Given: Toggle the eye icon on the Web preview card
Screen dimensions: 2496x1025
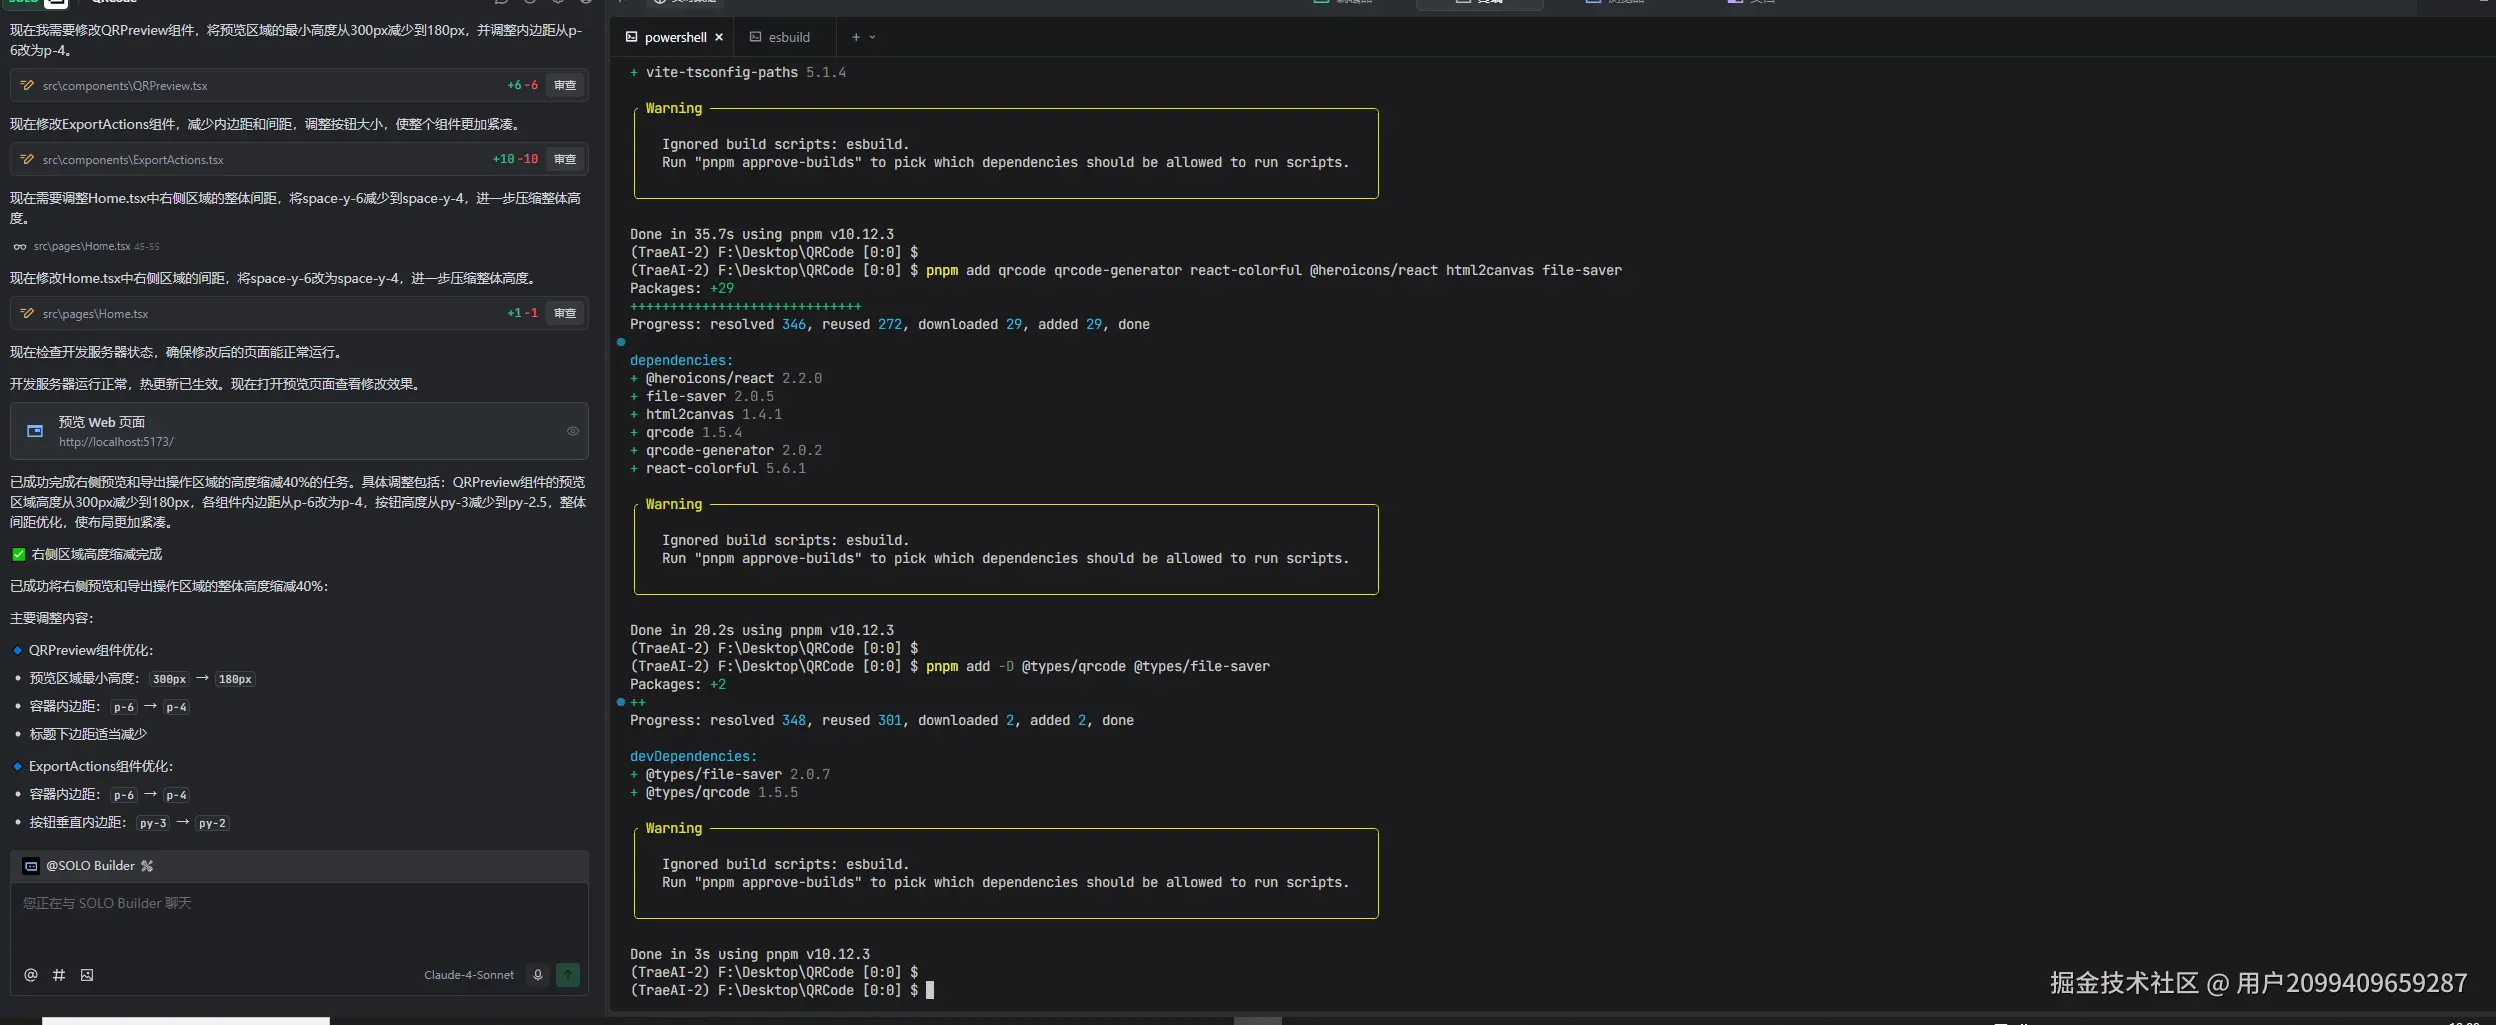Looking at the screenshot, I should [x=573, y=431].
